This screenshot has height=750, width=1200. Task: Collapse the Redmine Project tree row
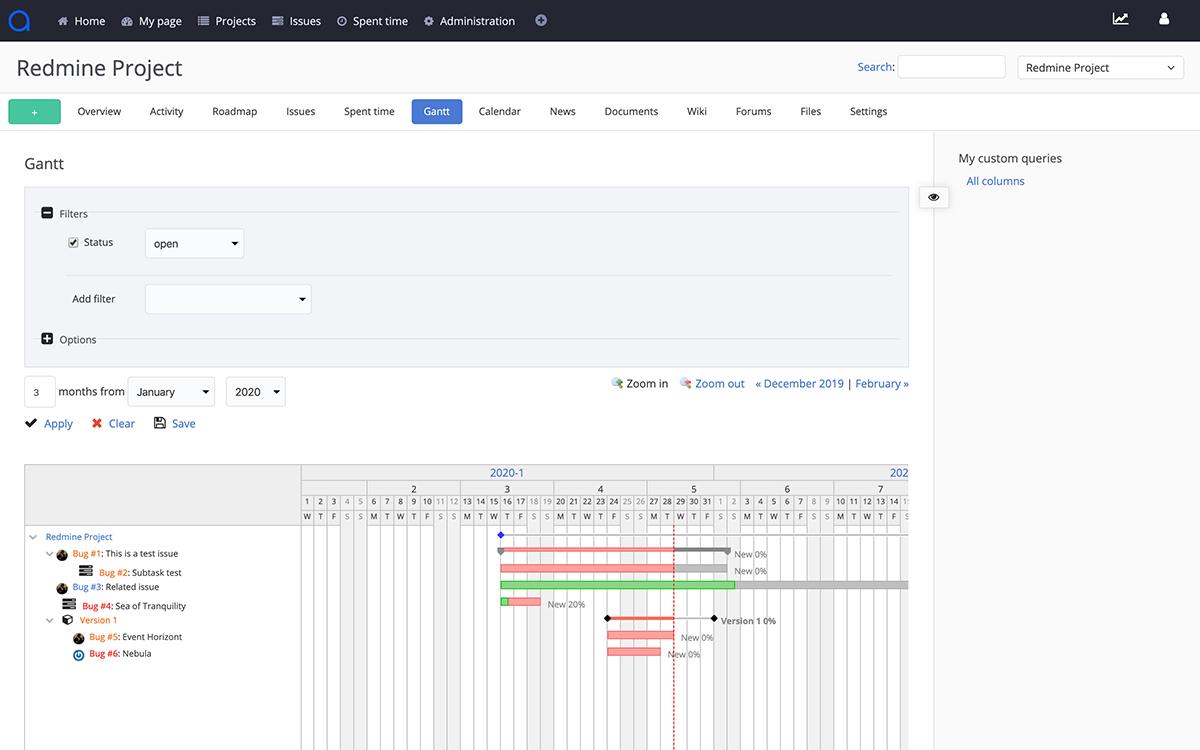click(x=34, y=537)
